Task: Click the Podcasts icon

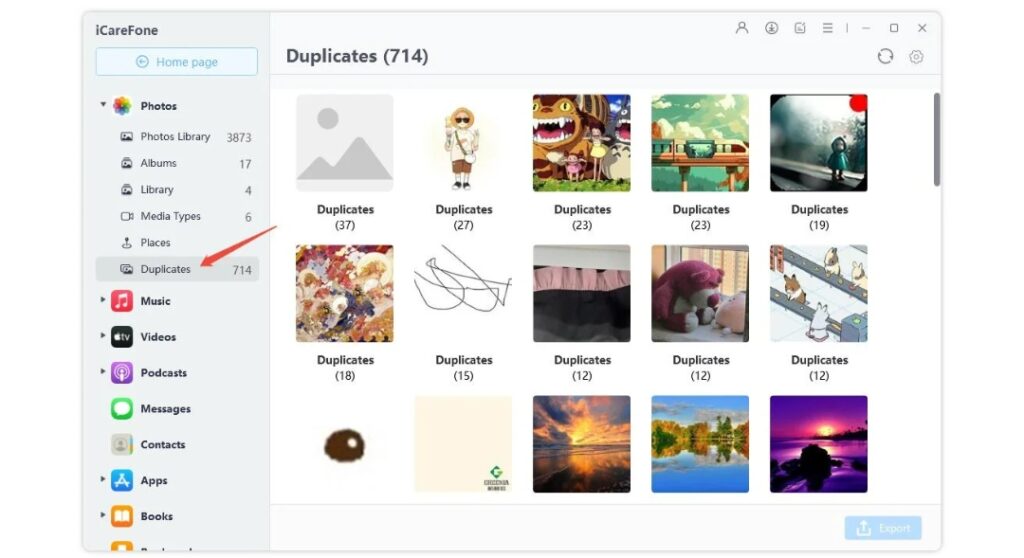Action: (122, 373)
